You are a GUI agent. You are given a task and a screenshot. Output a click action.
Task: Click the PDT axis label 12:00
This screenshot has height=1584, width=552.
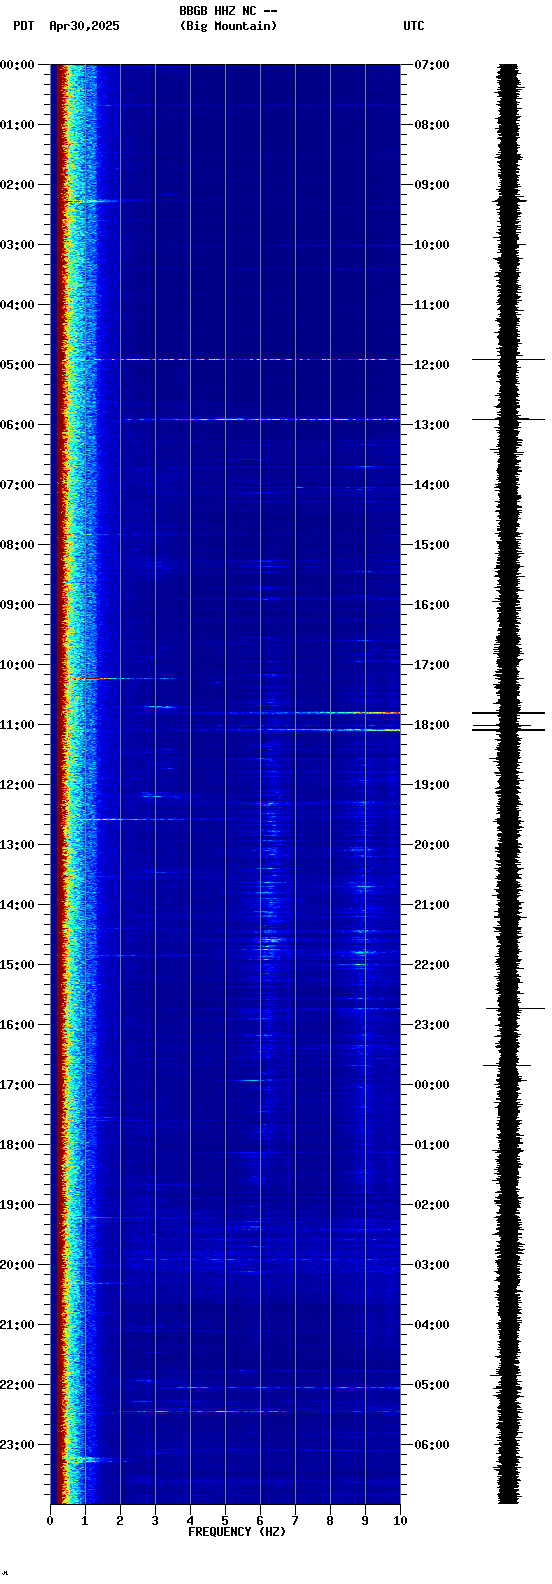coord(17,785)
